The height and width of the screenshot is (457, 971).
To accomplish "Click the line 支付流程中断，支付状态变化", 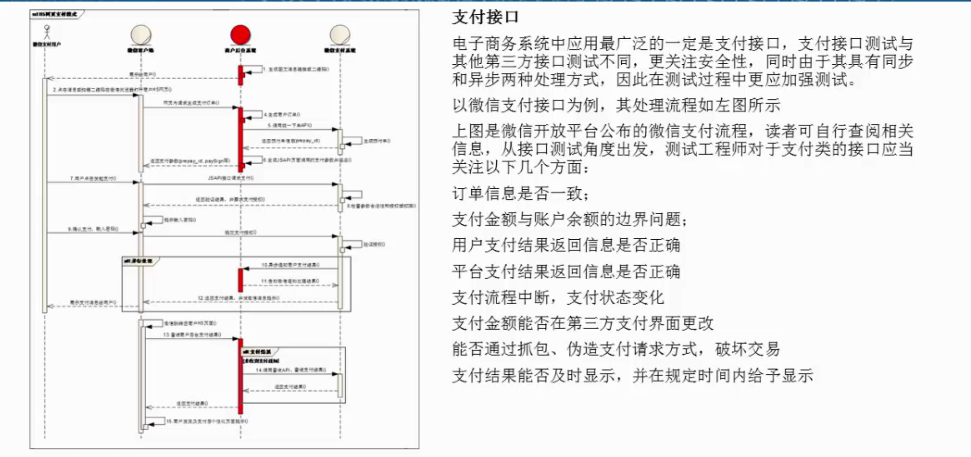I will (559, 297).
